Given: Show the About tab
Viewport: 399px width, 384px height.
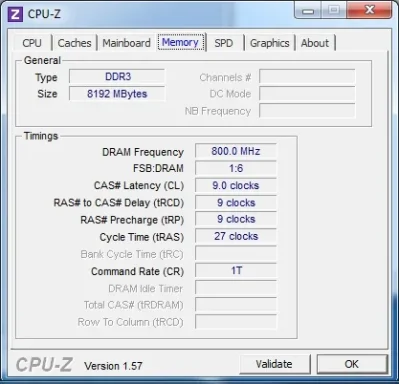Looking at the screenshot, I should [x=315, y=43].
